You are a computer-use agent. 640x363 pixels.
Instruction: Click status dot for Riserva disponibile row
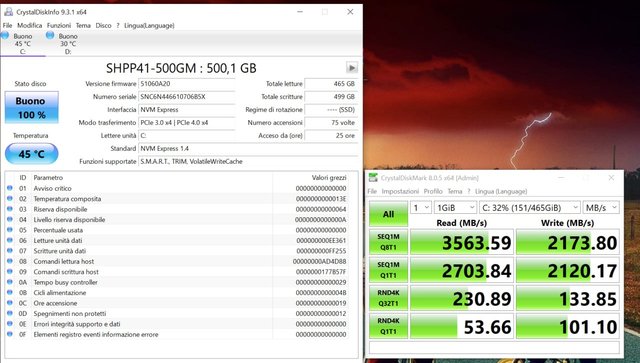point(10,209)
